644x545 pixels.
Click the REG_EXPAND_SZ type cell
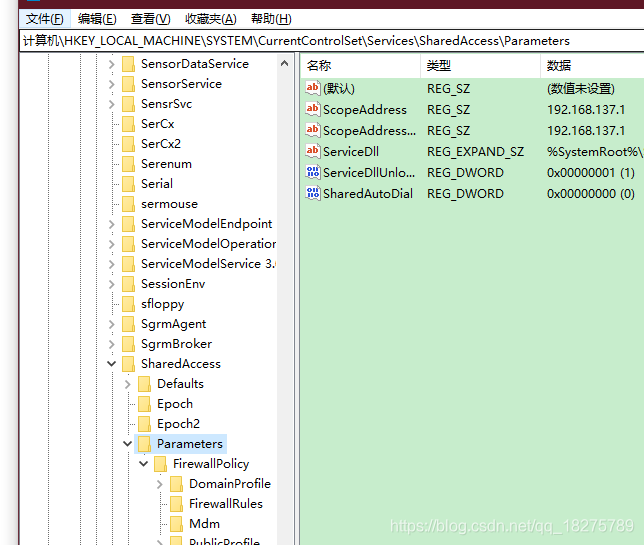[x=475, y=152]
